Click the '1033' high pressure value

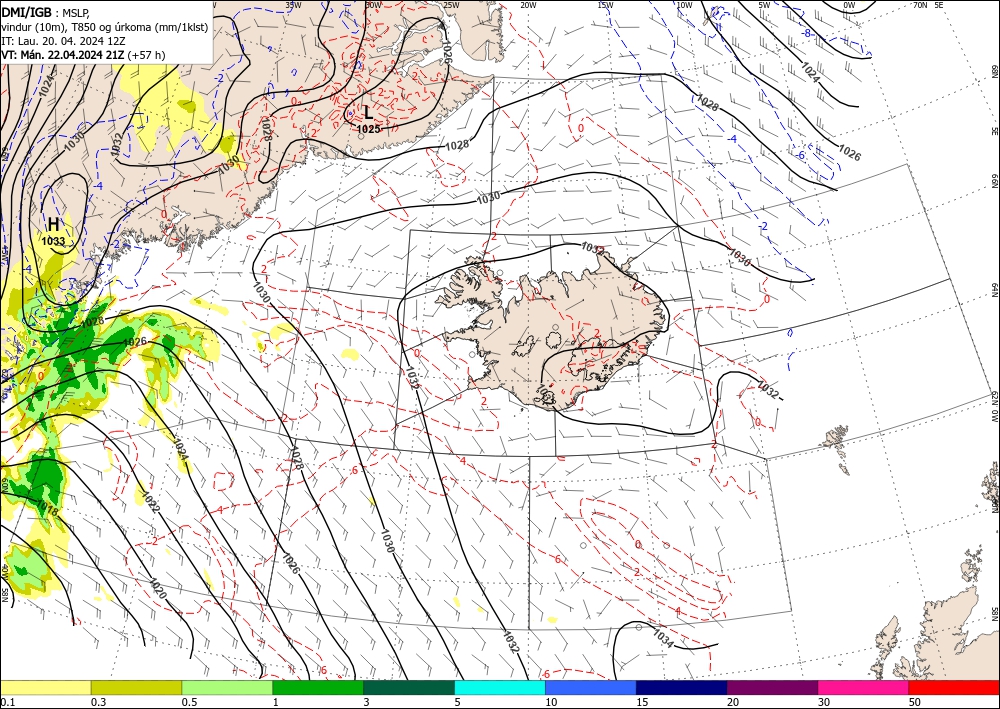pos(53,241)
